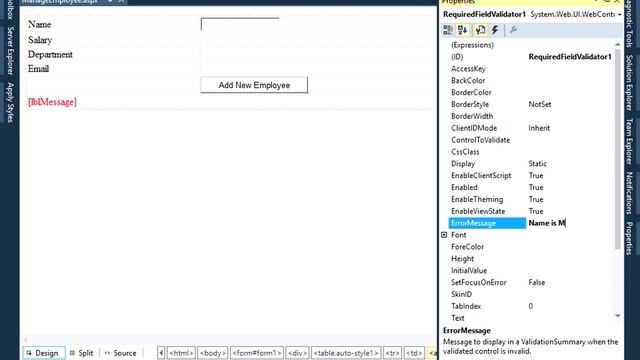The image size is (640, 360).
Task: Select the <html> tag in breadcrumb
Action: (x=181, y=353)
